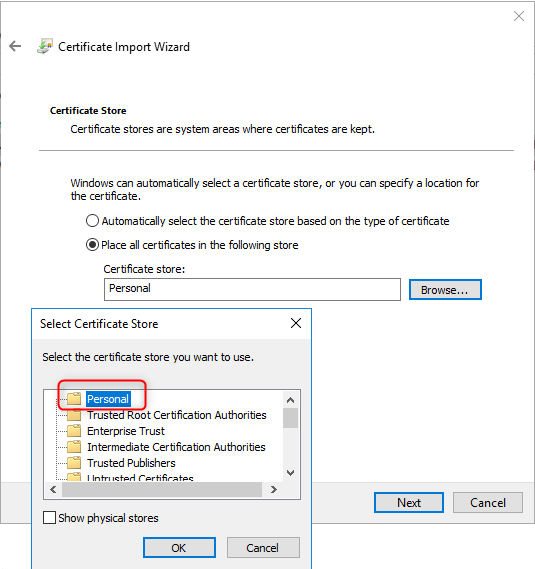Confirm store selection with OK

tap(179, 548)
